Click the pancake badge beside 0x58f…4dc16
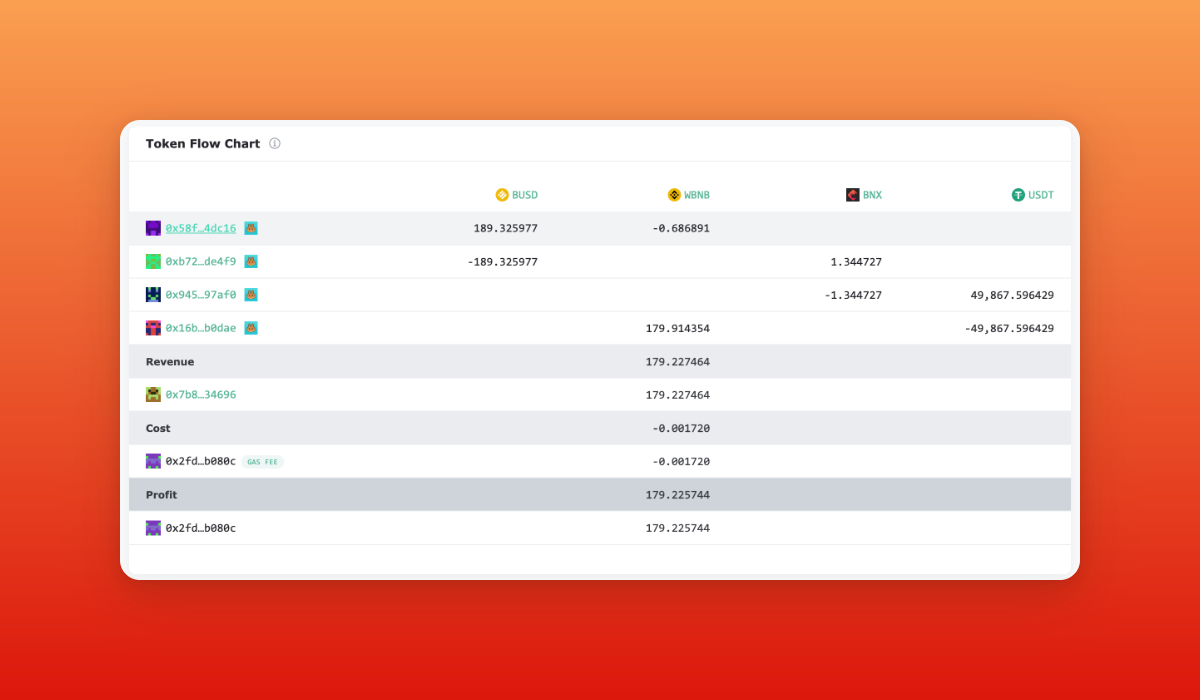Image resolution: width=1200 pixels, height=700 pixels. point(251,228)
